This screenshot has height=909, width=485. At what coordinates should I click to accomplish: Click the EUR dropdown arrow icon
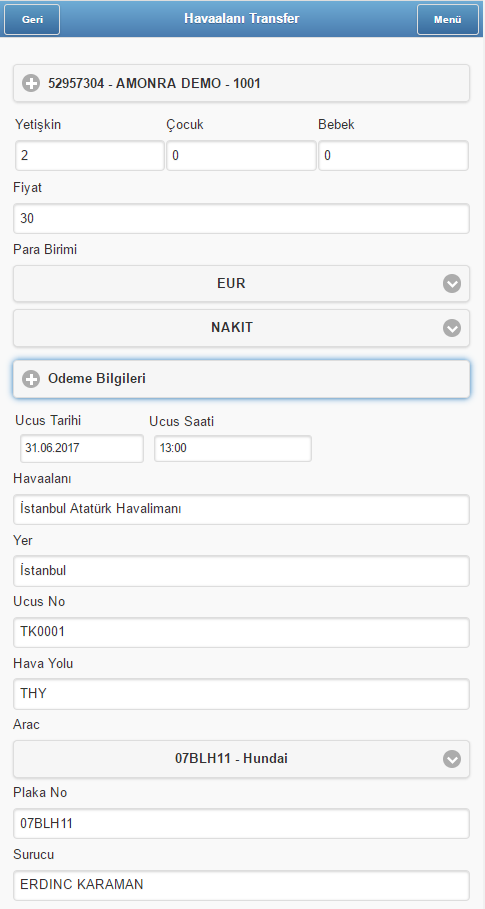452,284
